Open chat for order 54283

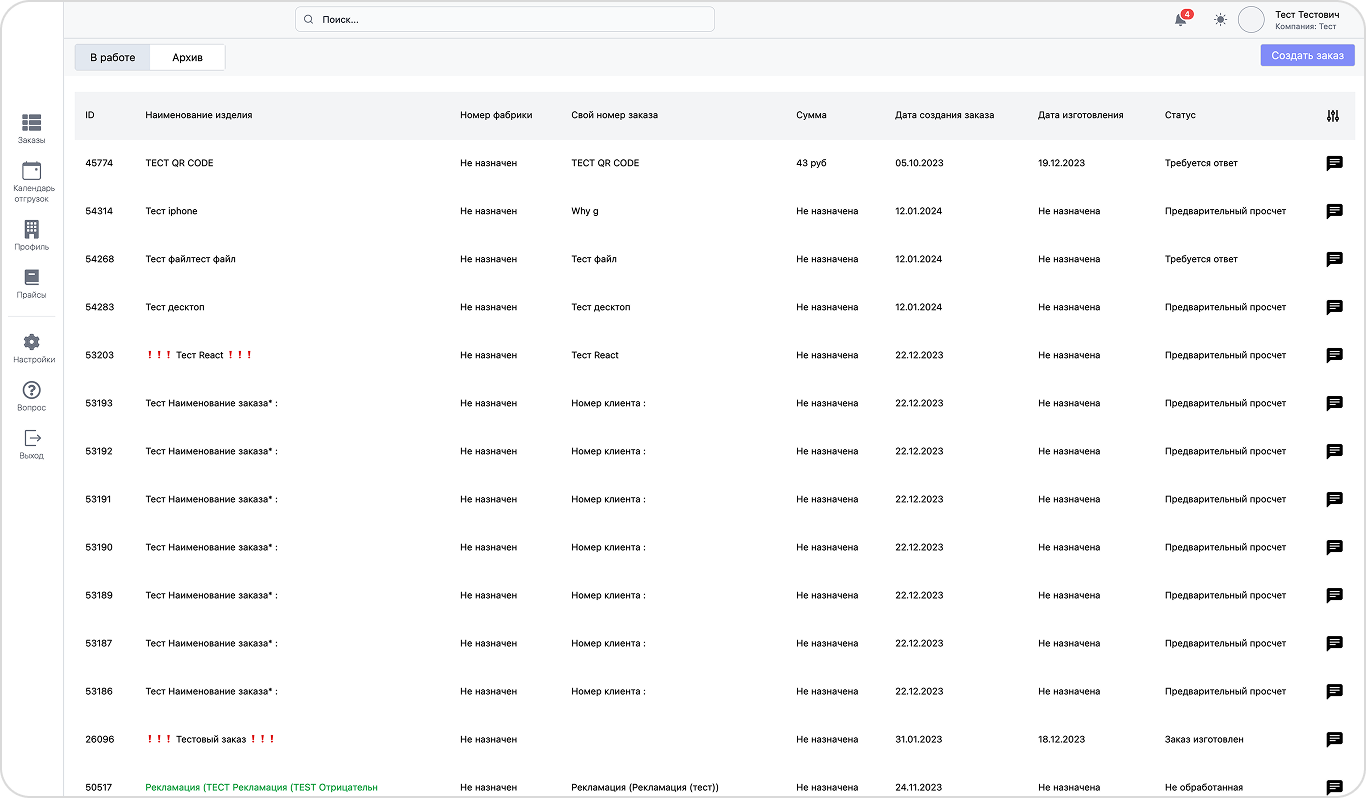coord(1334,307)
